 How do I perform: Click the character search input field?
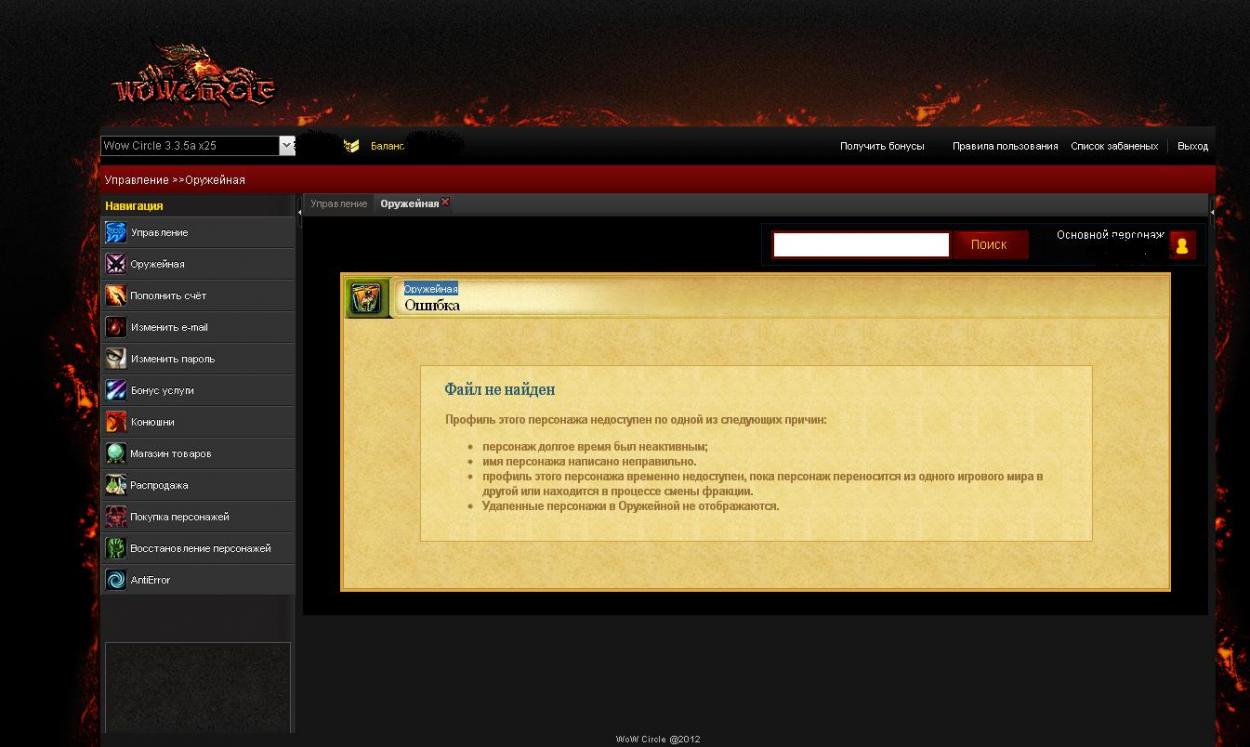click(x=860, y=245)
